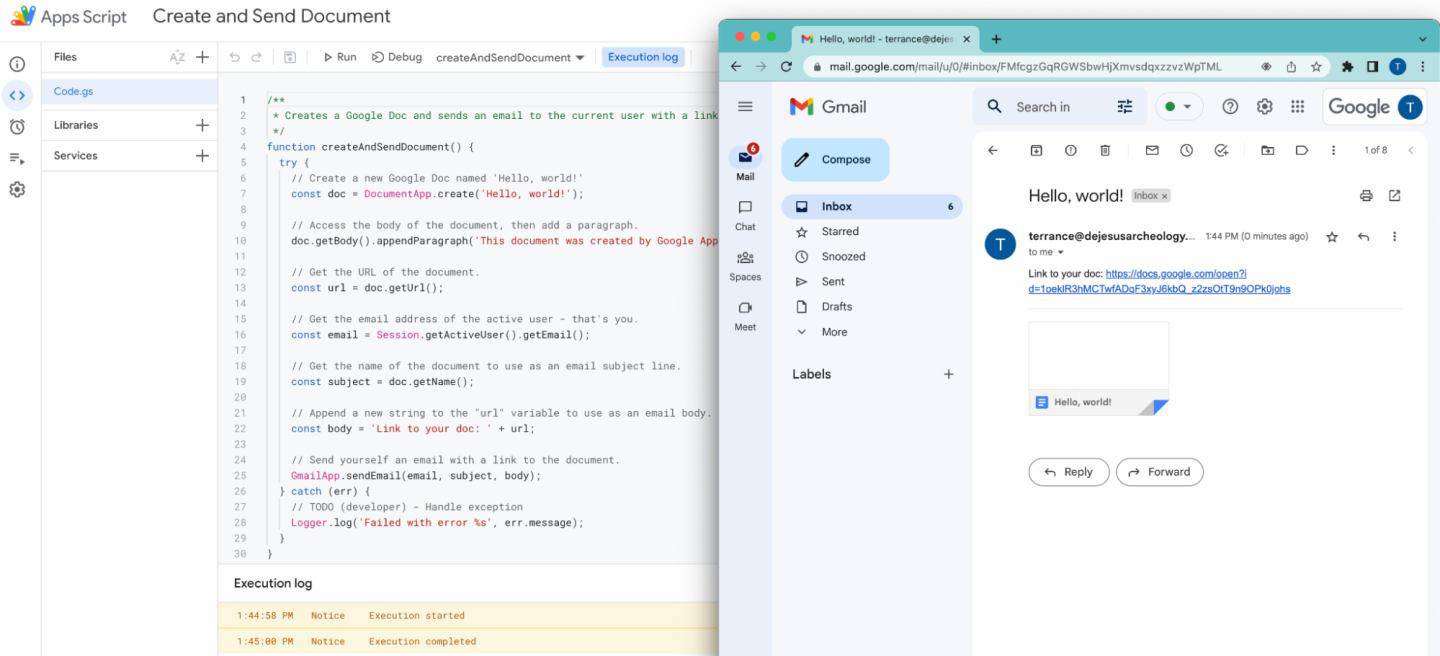The height and width of the screenshot is (656, 1440).
Task: Delete the email with the trash icon
Action: [x=1105, y=150]
